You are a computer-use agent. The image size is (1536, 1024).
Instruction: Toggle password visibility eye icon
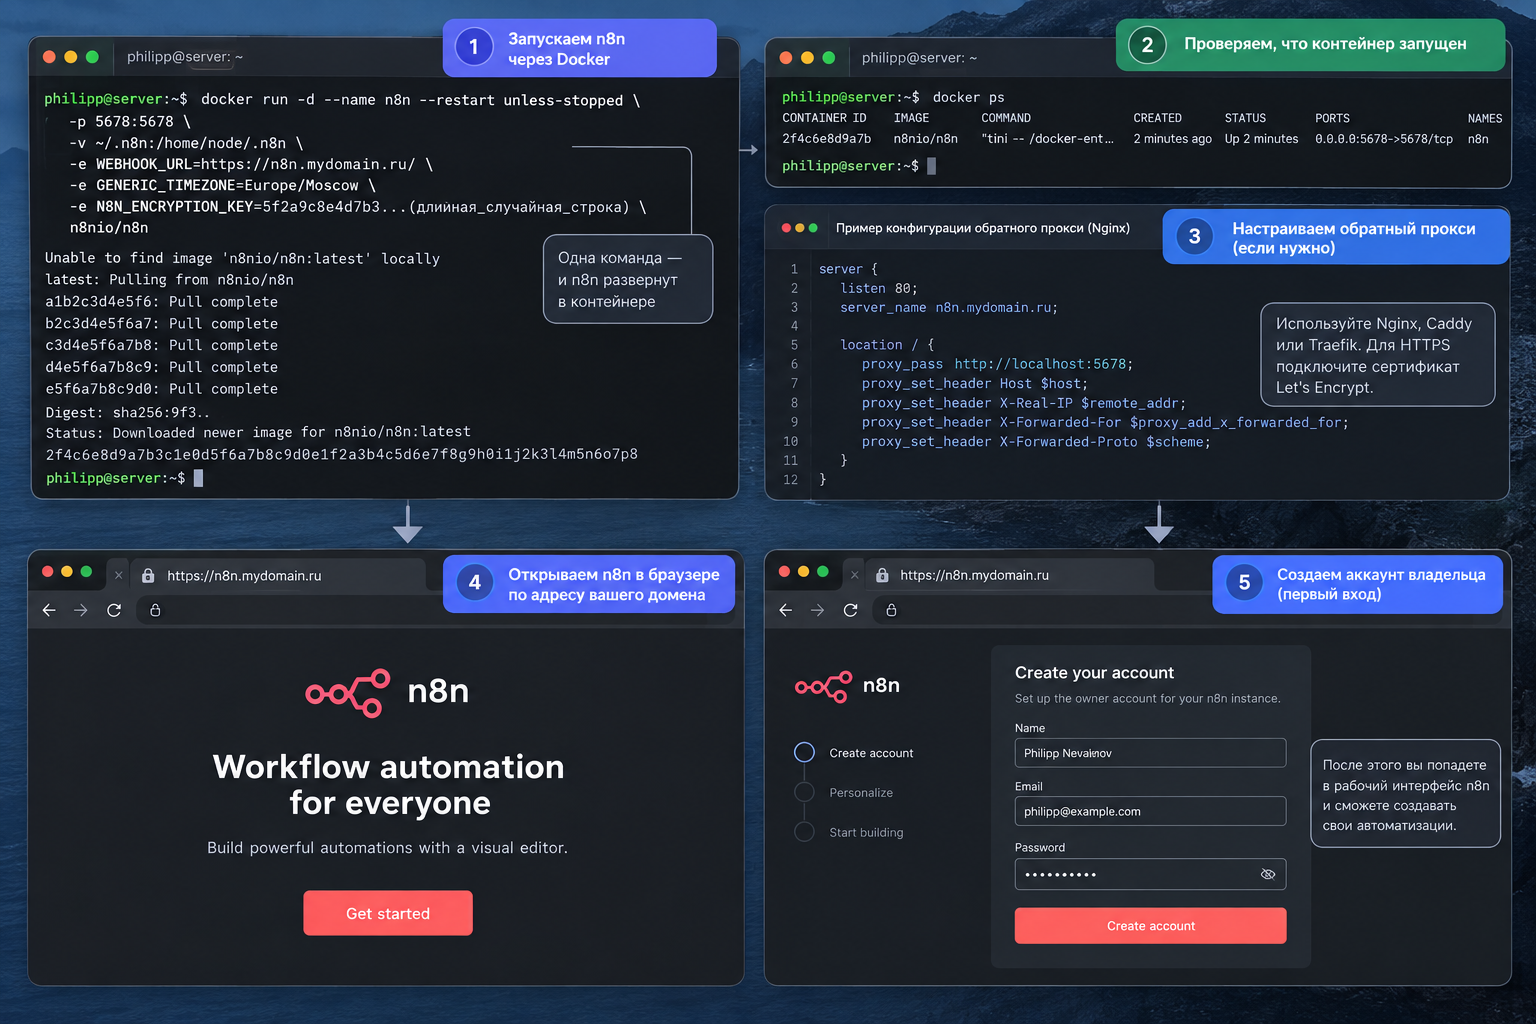pyautogui.click(x=1268, y=874)
